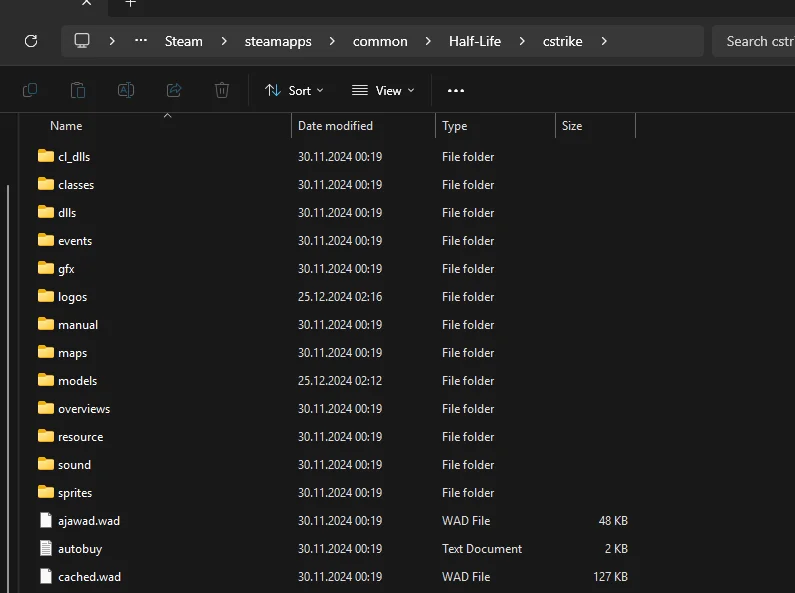The image size is (795, 593).
Task: Expand chevron after cstrike breadcrumb
Action: [x=604, y=41]
